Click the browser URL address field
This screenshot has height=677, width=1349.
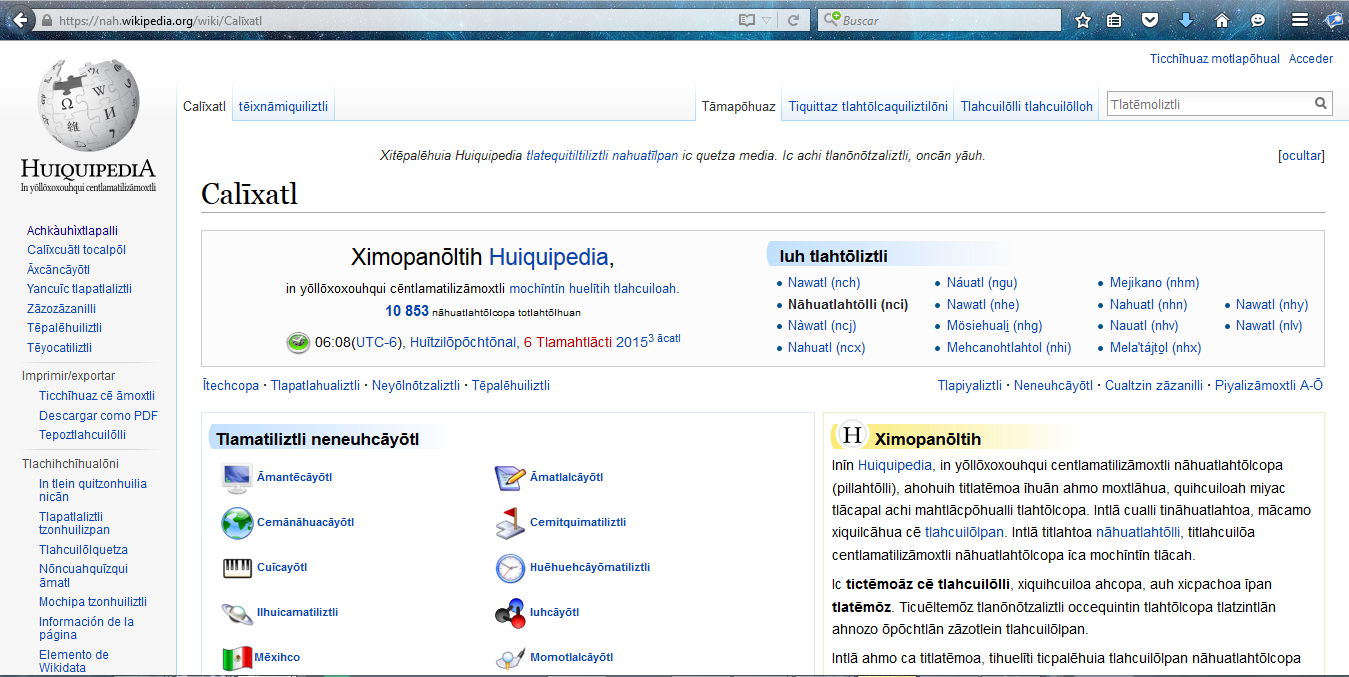tap(385, 20)
